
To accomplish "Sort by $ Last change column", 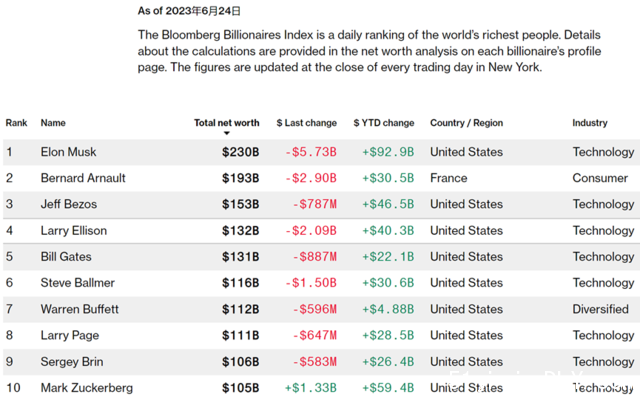I will (x=307, y=123).
